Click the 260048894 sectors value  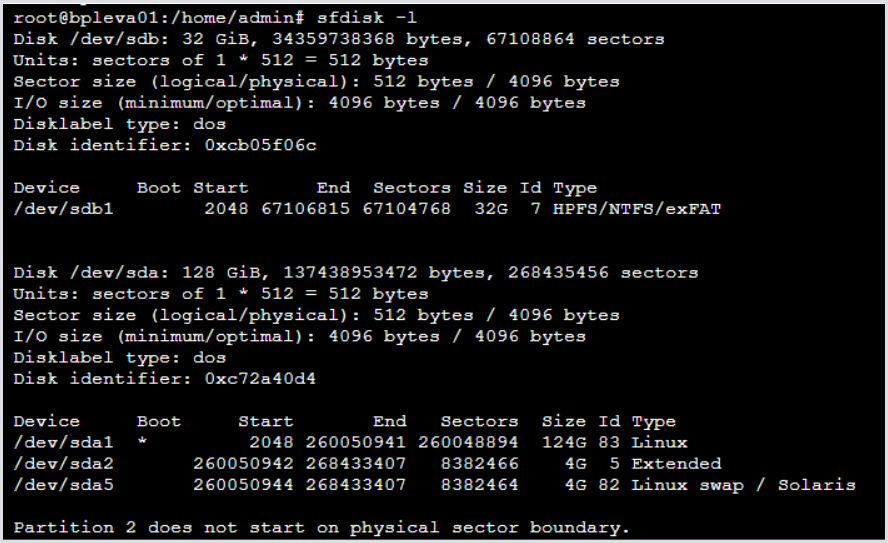[x=479, y=442]
